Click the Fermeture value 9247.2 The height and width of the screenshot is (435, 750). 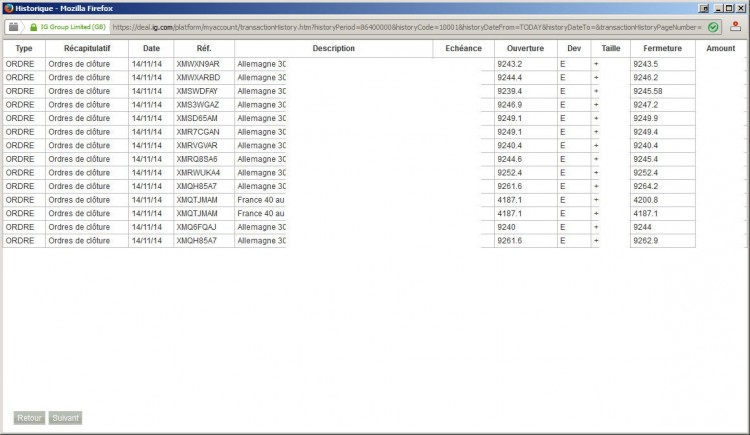pos(645,105)
